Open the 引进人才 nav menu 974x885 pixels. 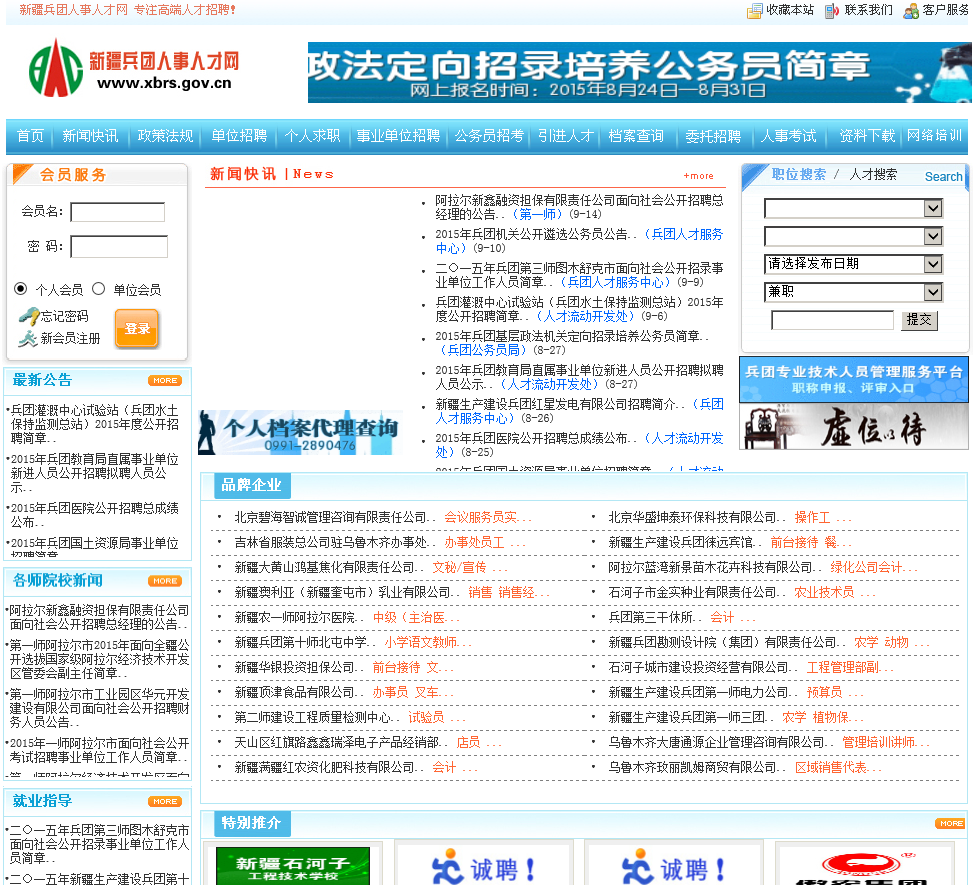566,136
